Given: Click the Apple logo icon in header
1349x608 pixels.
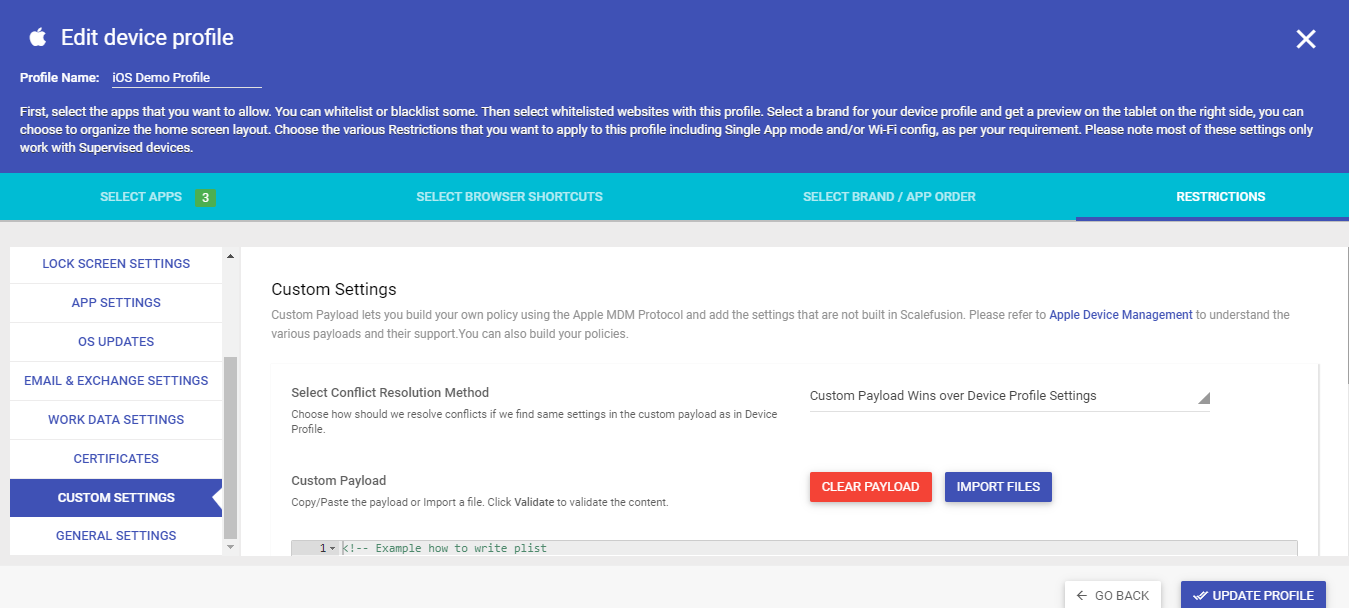Looking at the screenshot, I should pyautogui.click(x=38, y=38).
